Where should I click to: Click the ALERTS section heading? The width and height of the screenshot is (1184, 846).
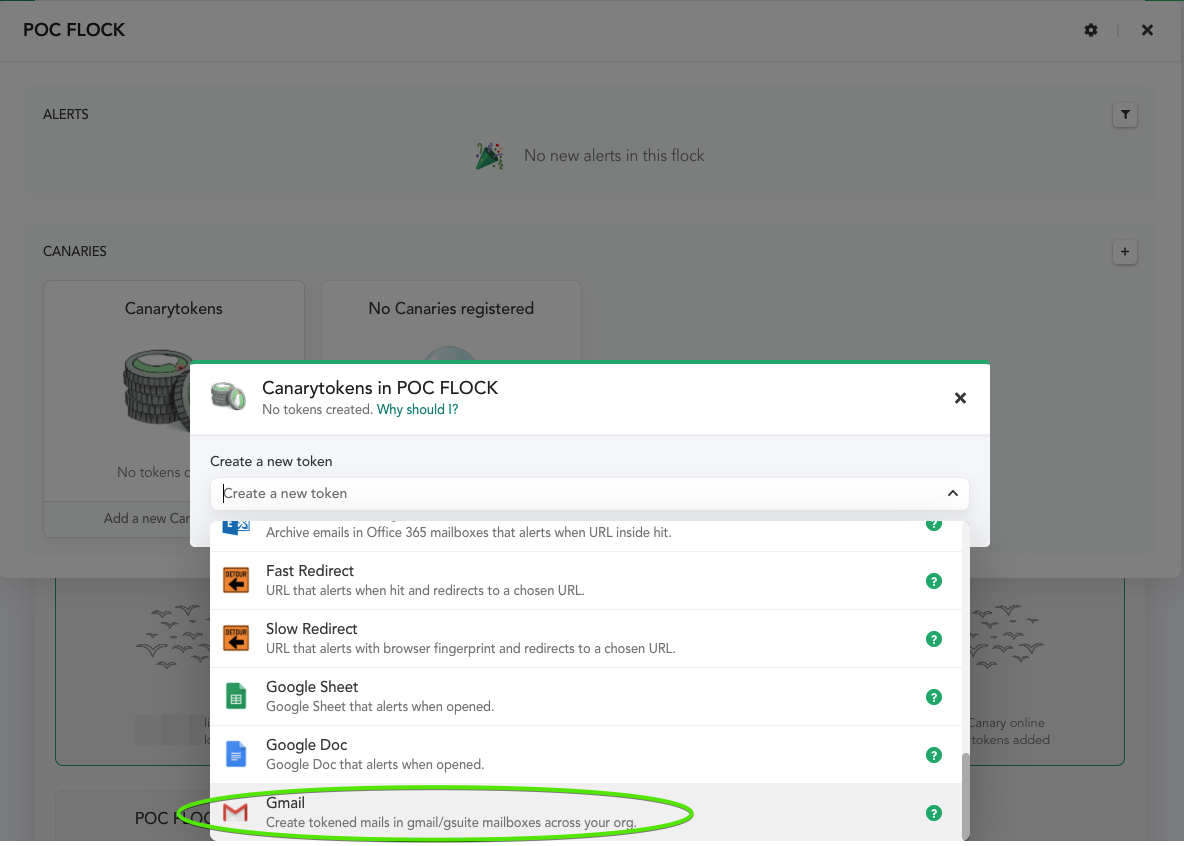point(66,115)
